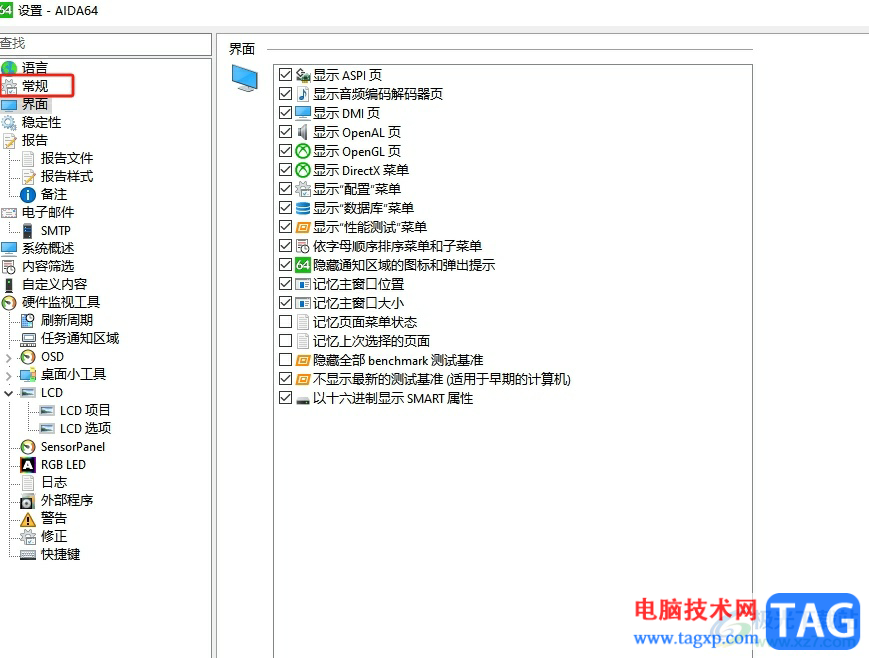Viewport: 869px width, 658px height.
Task: Click the 自定义内容 icon
Action: 9,285
